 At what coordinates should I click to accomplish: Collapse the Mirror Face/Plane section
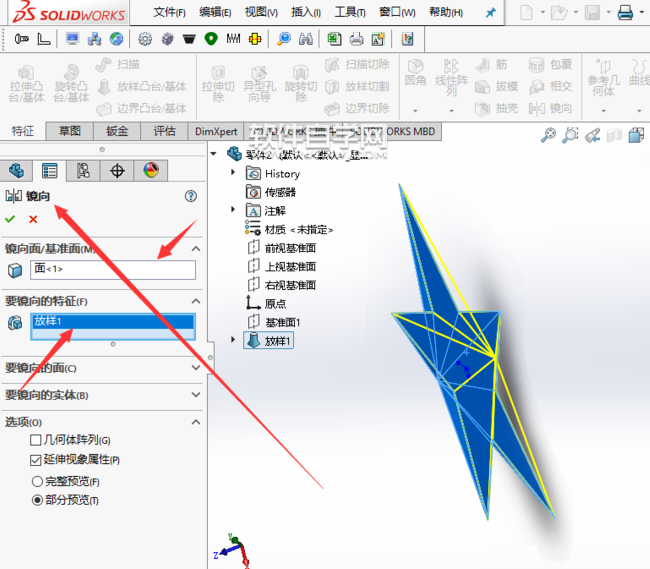coord(196,249)
